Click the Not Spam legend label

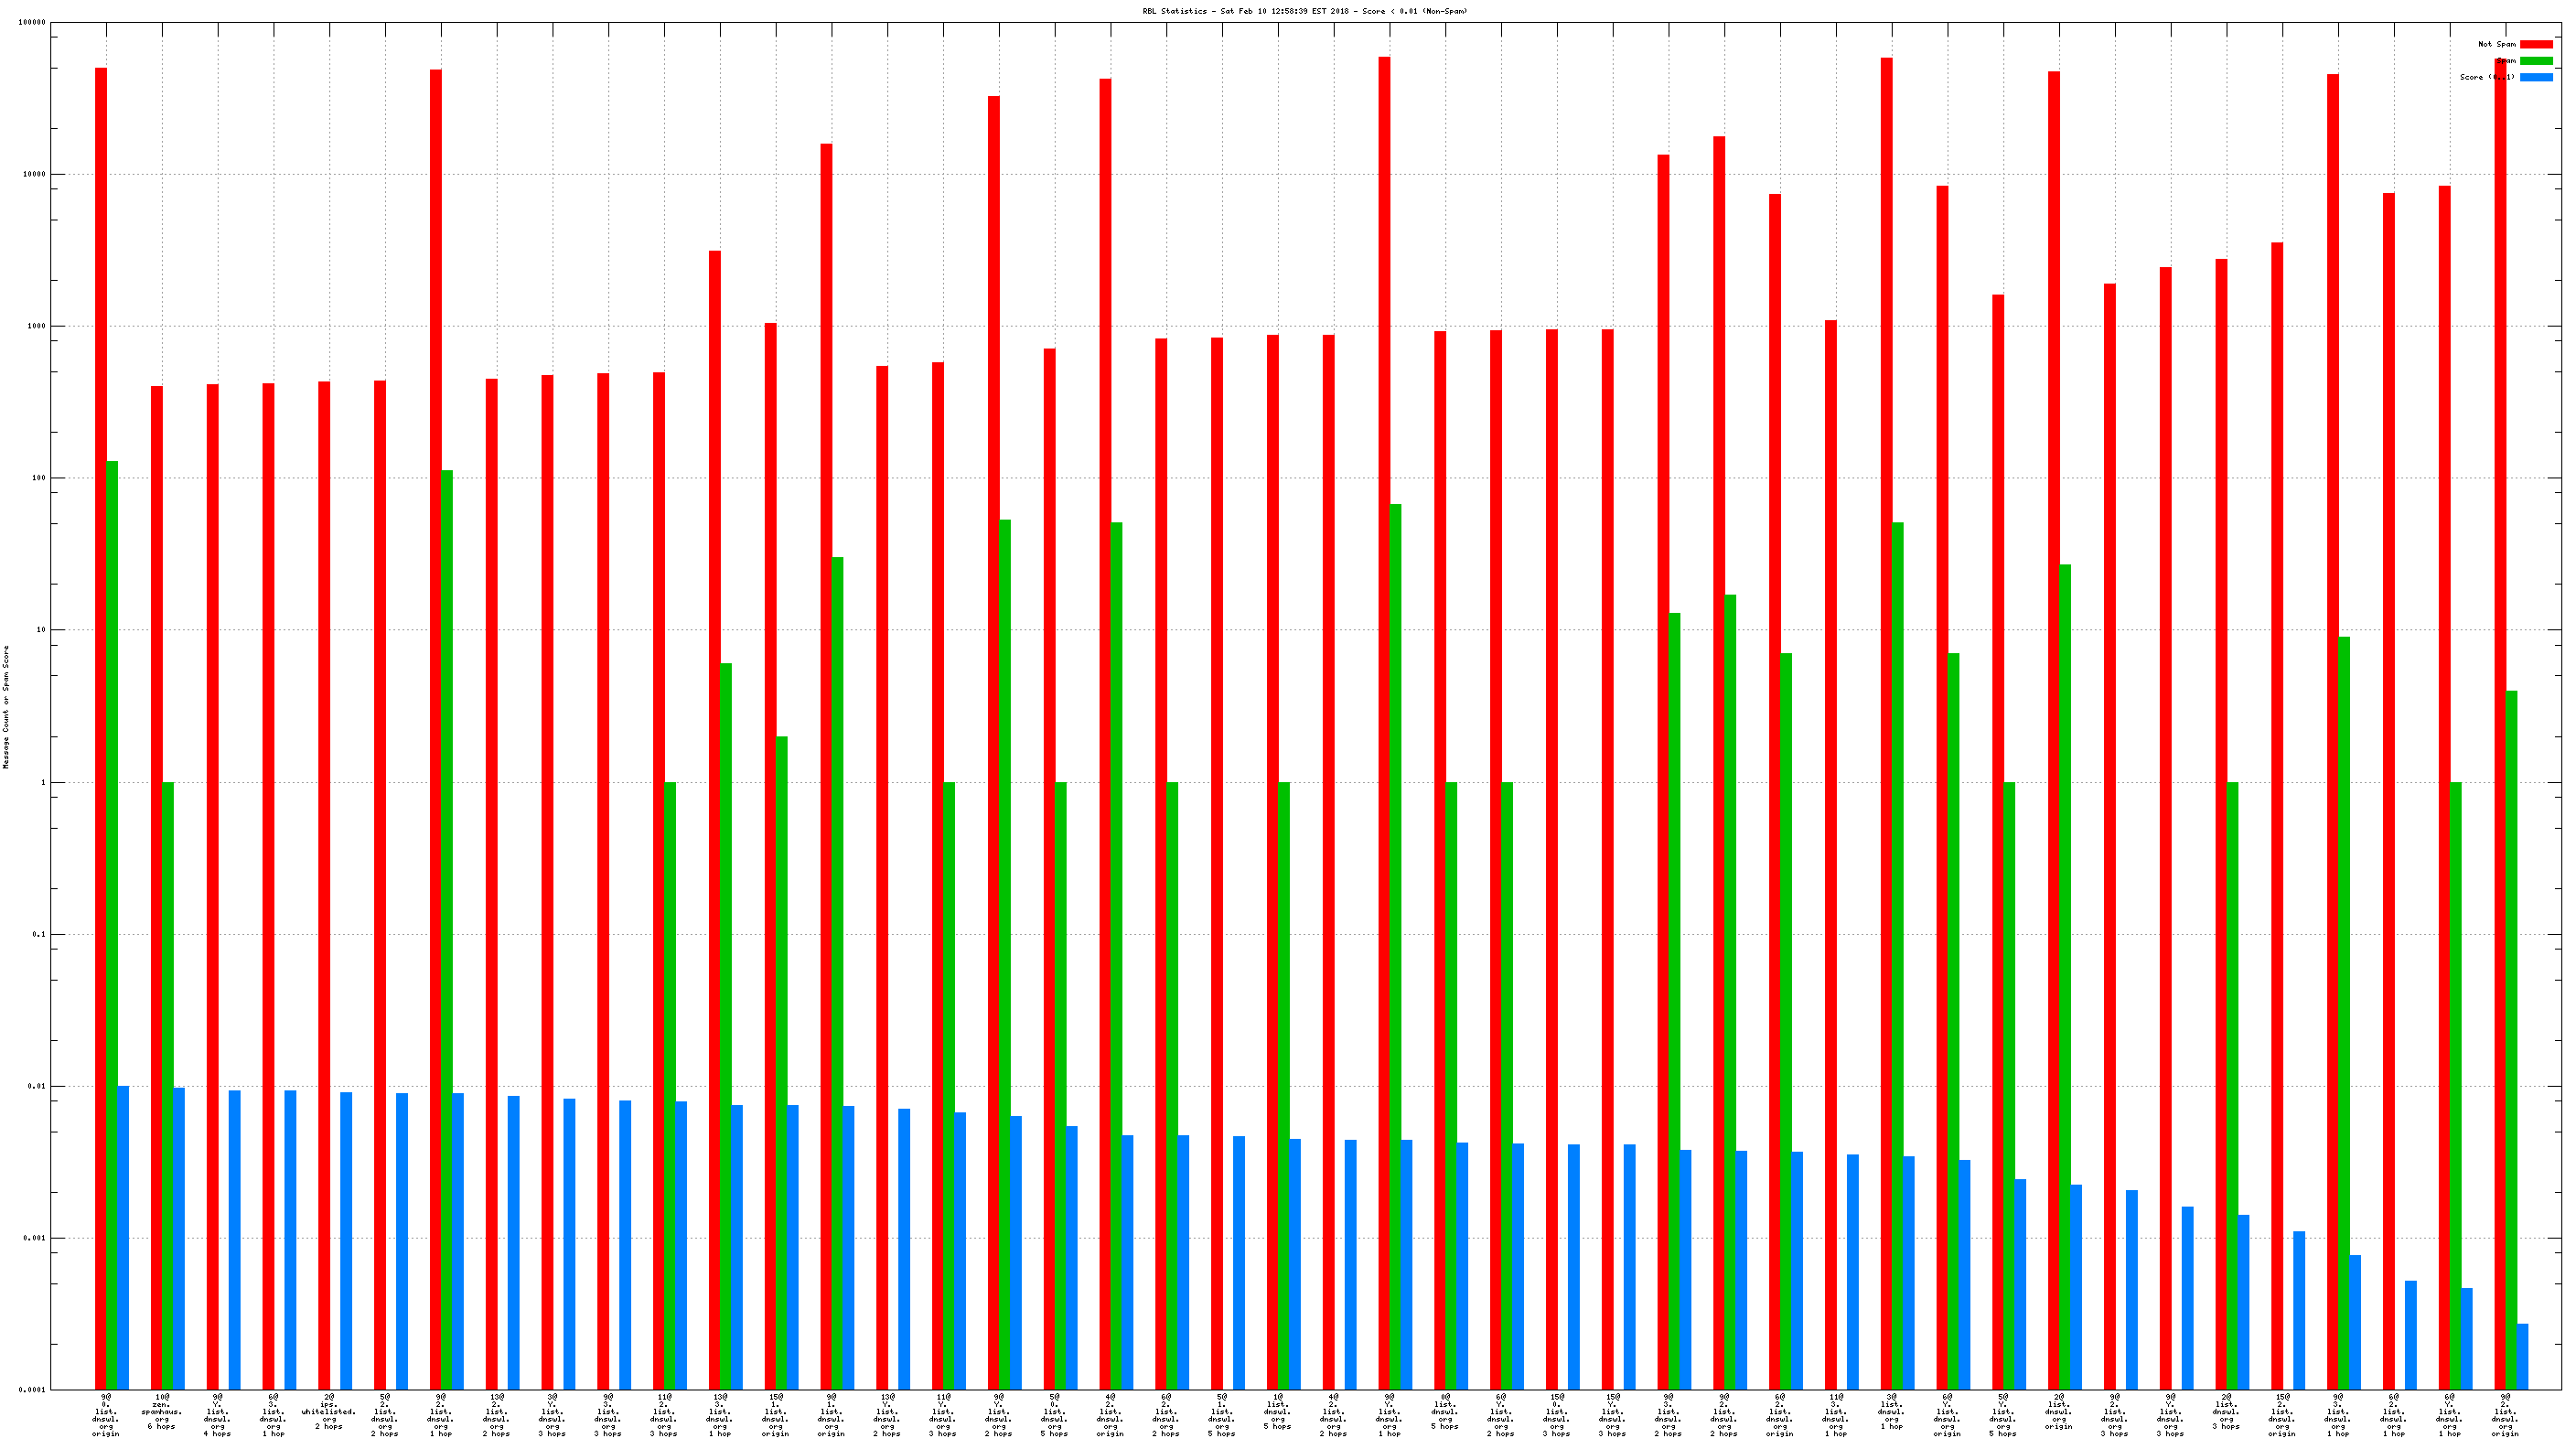pyautogui.click(x=2496, y=44)
